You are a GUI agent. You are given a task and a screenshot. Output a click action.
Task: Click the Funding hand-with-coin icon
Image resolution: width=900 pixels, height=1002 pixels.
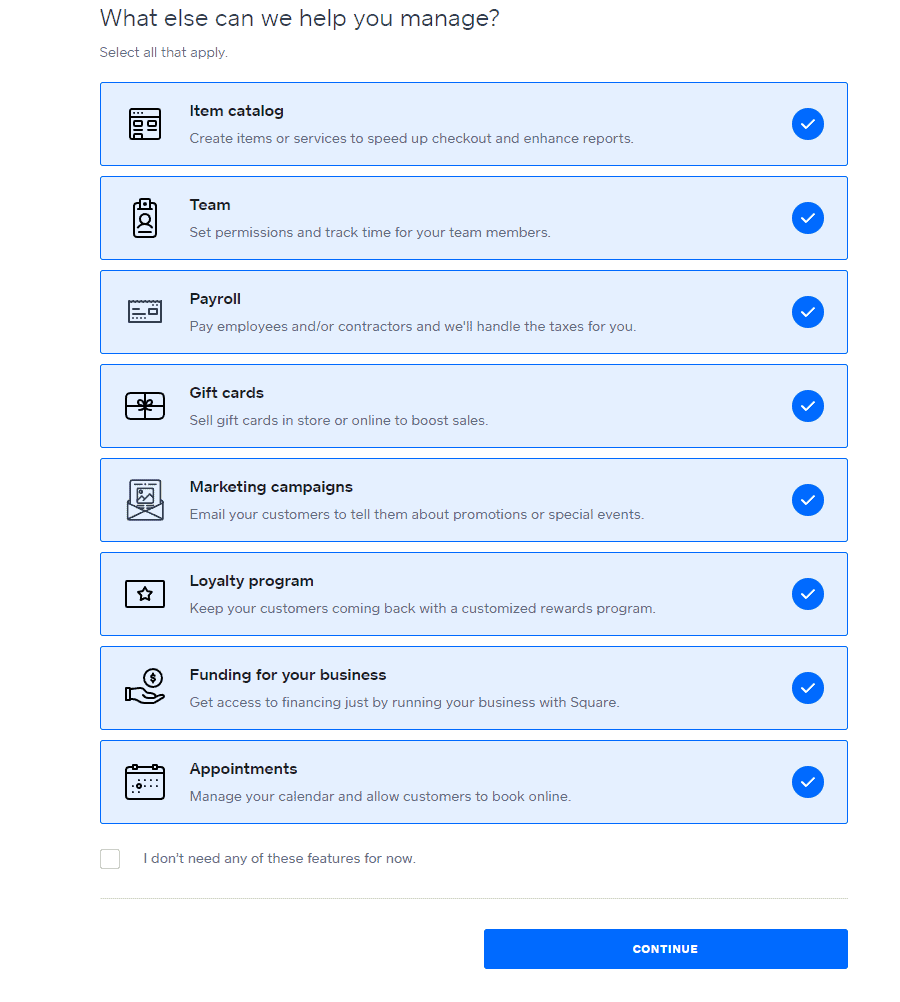[144, 688]
